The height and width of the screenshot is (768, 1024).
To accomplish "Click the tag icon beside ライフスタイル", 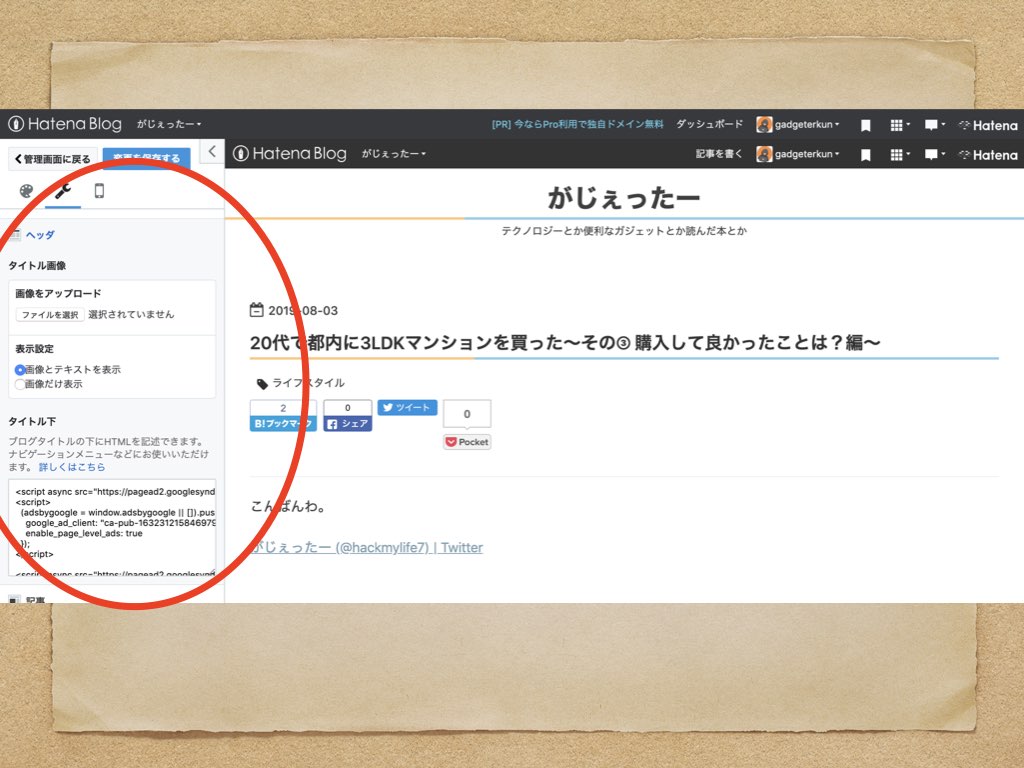I will click(x=262, y=383).
